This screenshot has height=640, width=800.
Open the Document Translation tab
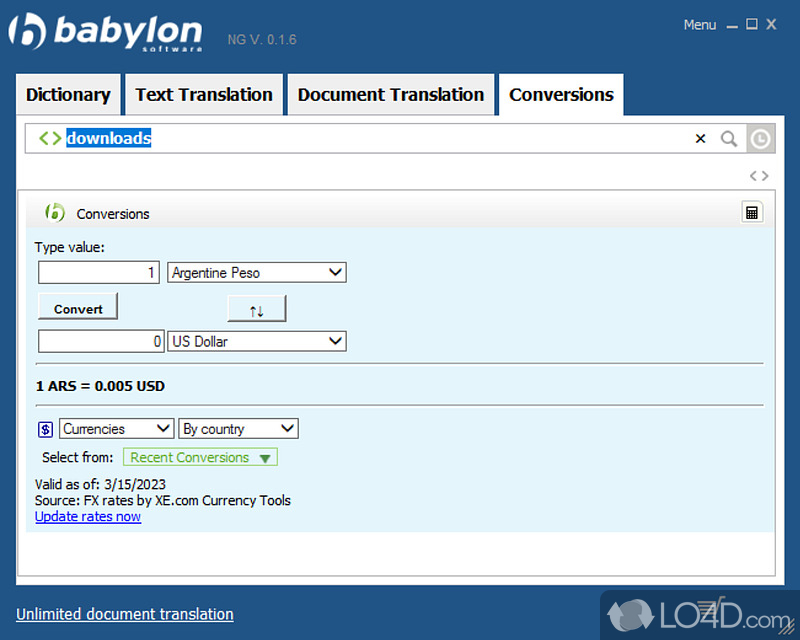391,95
